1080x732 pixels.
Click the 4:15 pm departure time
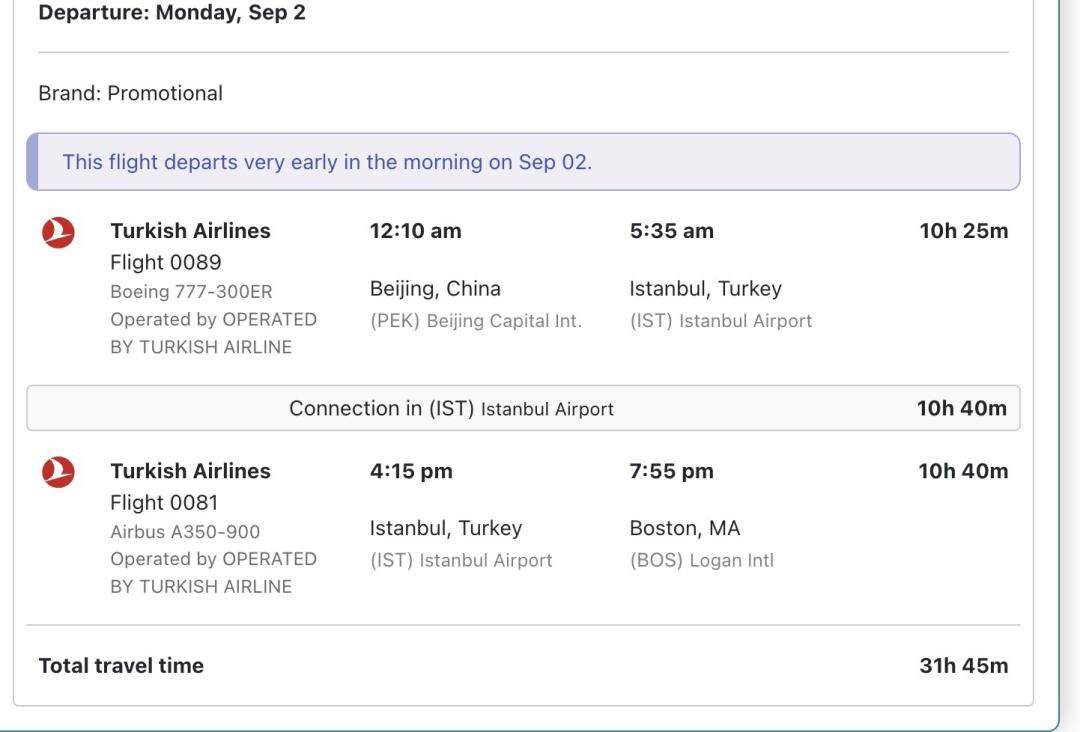411,471
